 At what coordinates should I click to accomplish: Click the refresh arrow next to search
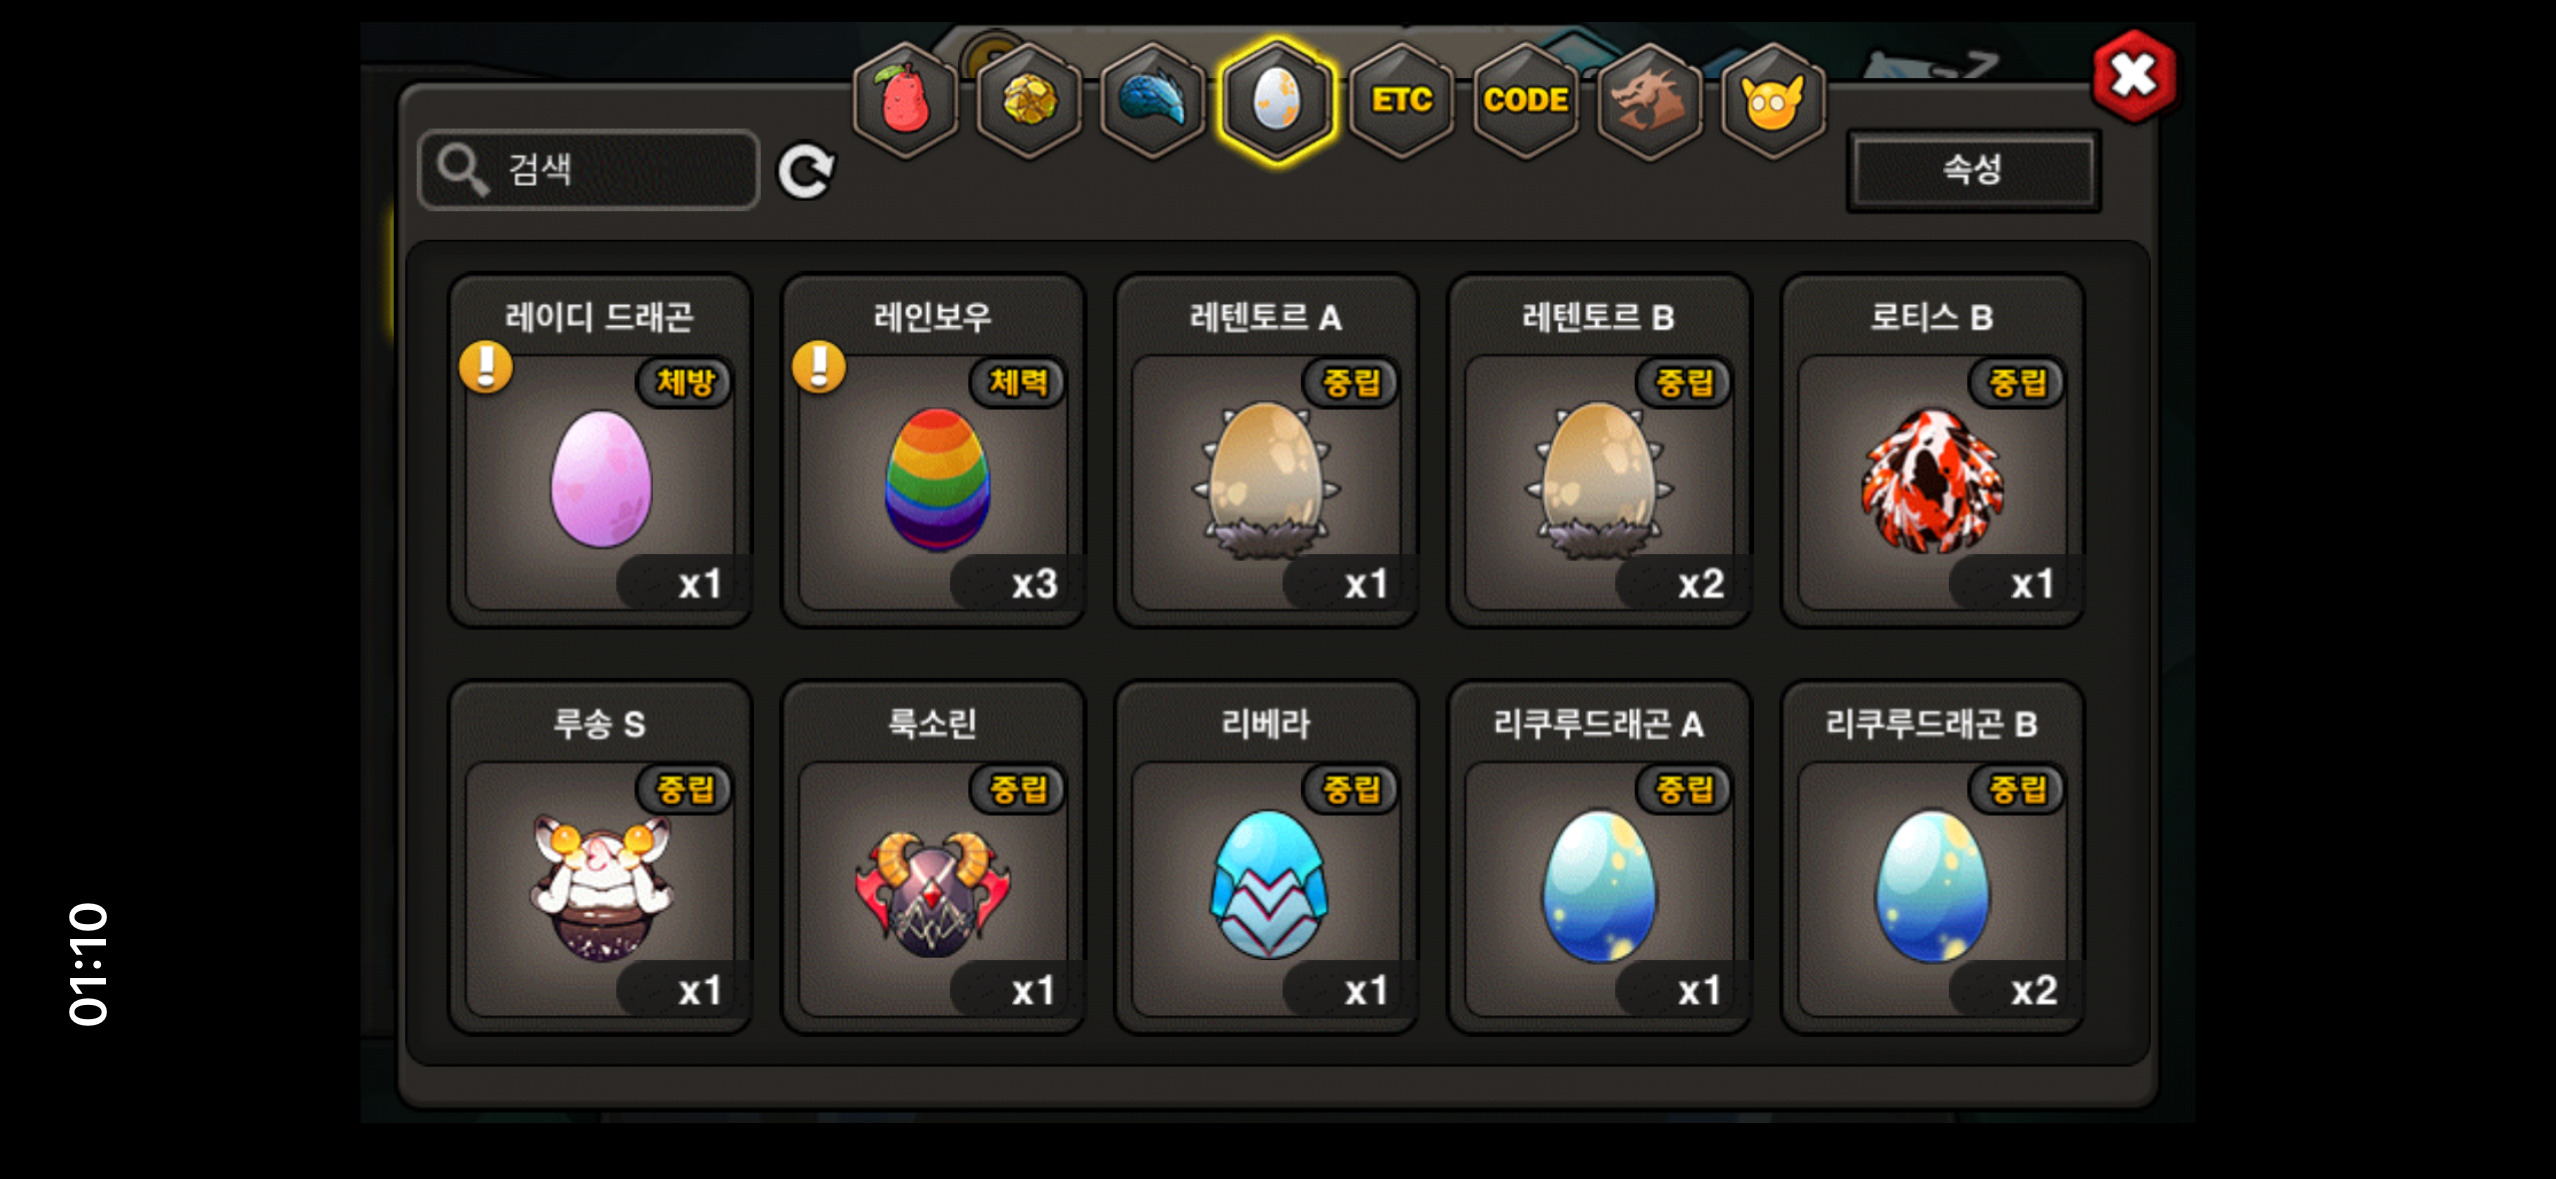806,171
